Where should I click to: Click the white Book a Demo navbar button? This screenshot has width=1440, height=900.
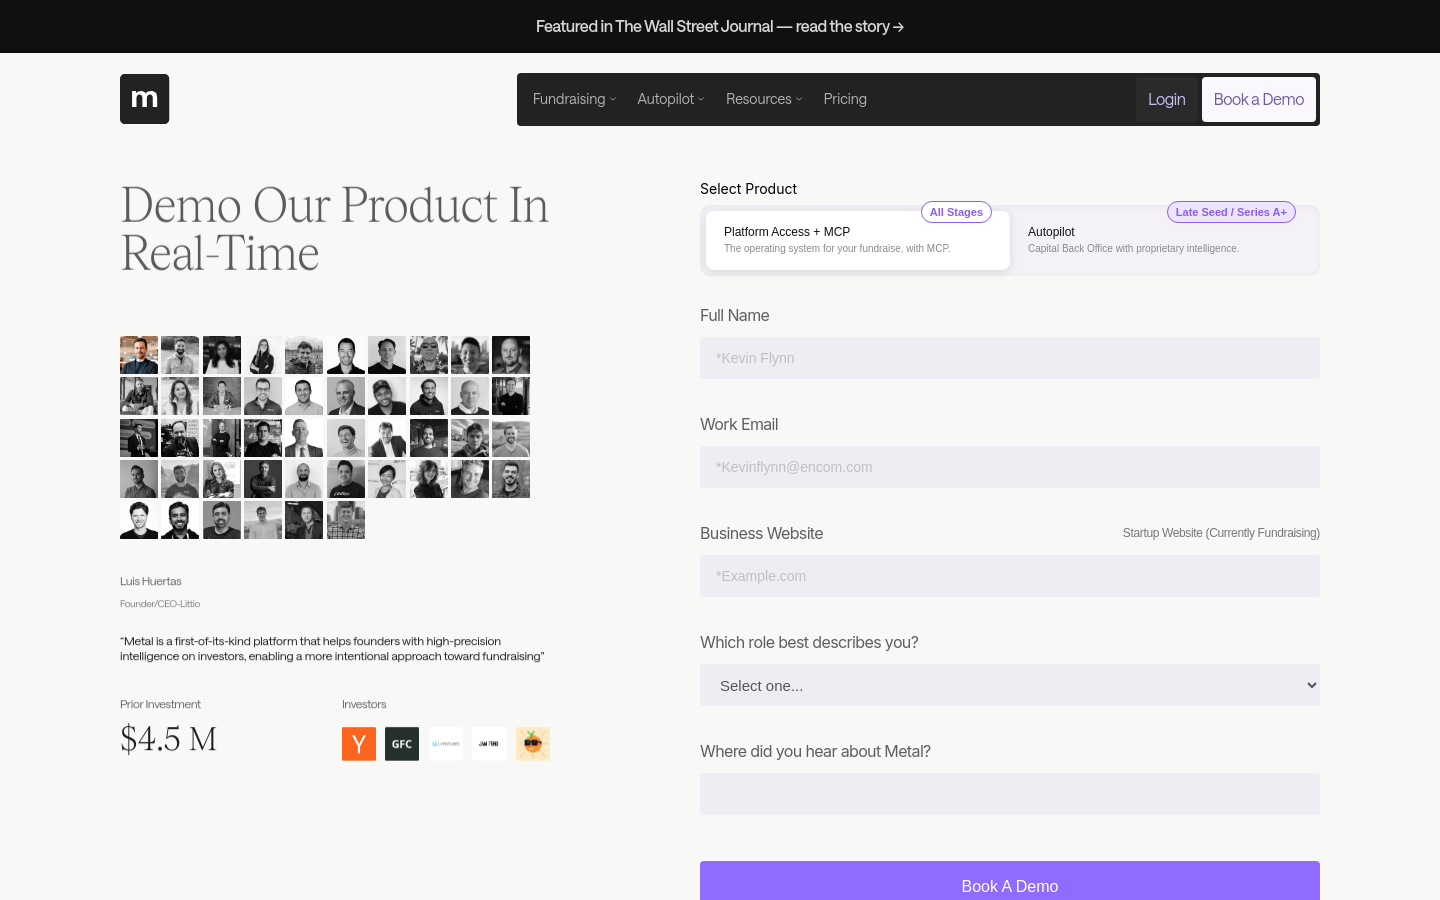click(x=1259, y=99)
